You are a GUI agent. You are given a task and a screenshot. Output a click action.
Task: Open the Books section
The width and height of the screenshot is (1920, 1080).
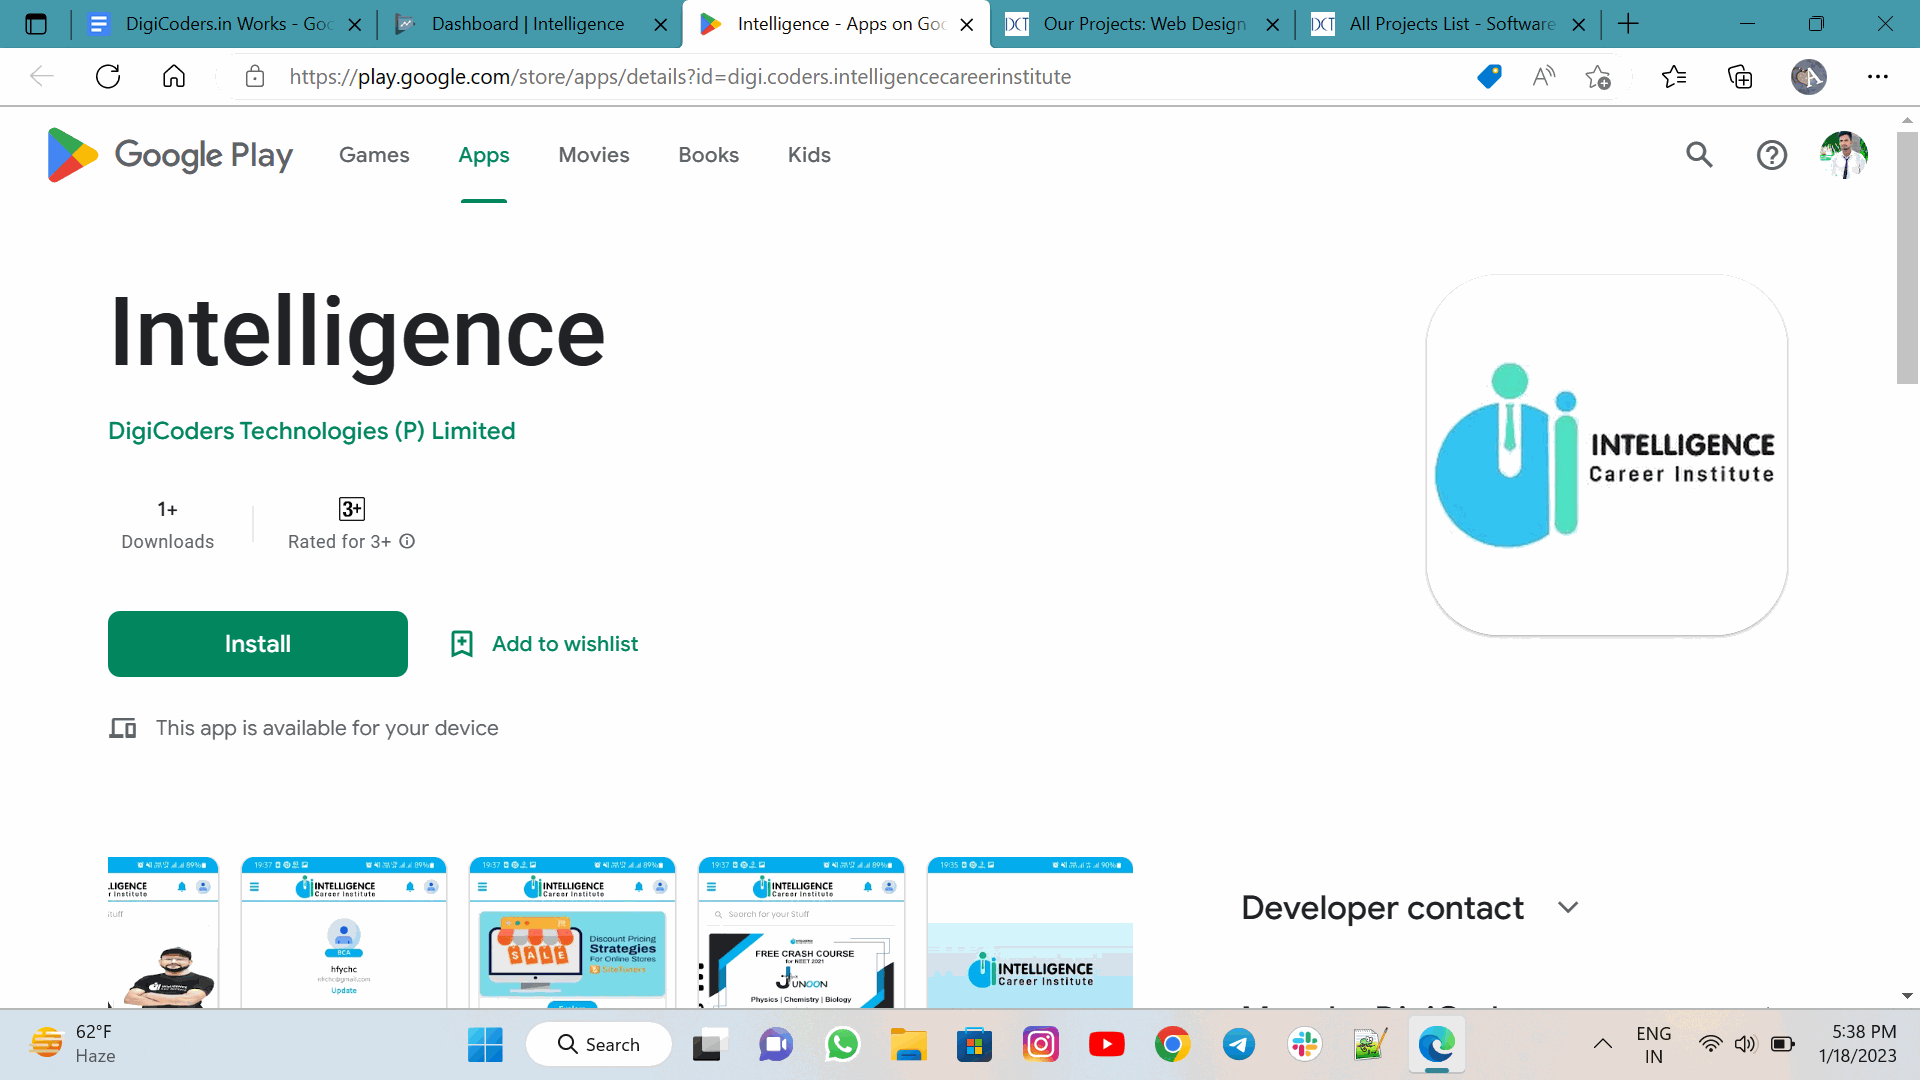[708, 155]
